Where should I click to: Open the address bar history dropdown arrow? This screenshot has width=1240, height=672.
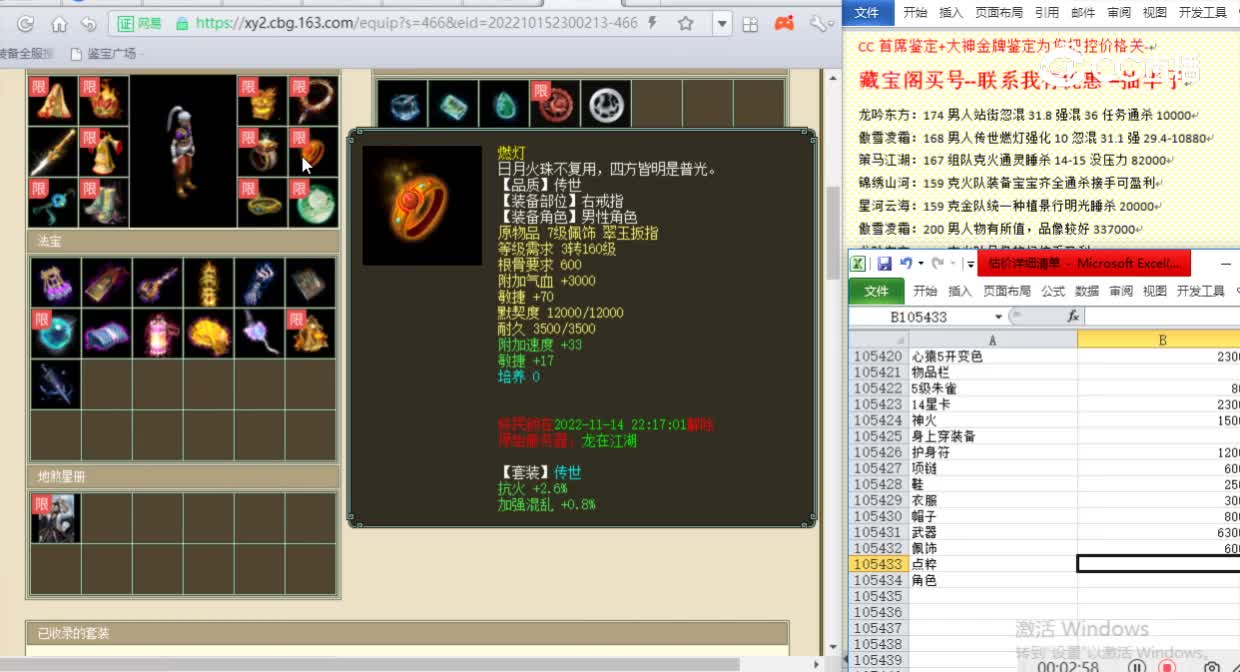point(720,23)
